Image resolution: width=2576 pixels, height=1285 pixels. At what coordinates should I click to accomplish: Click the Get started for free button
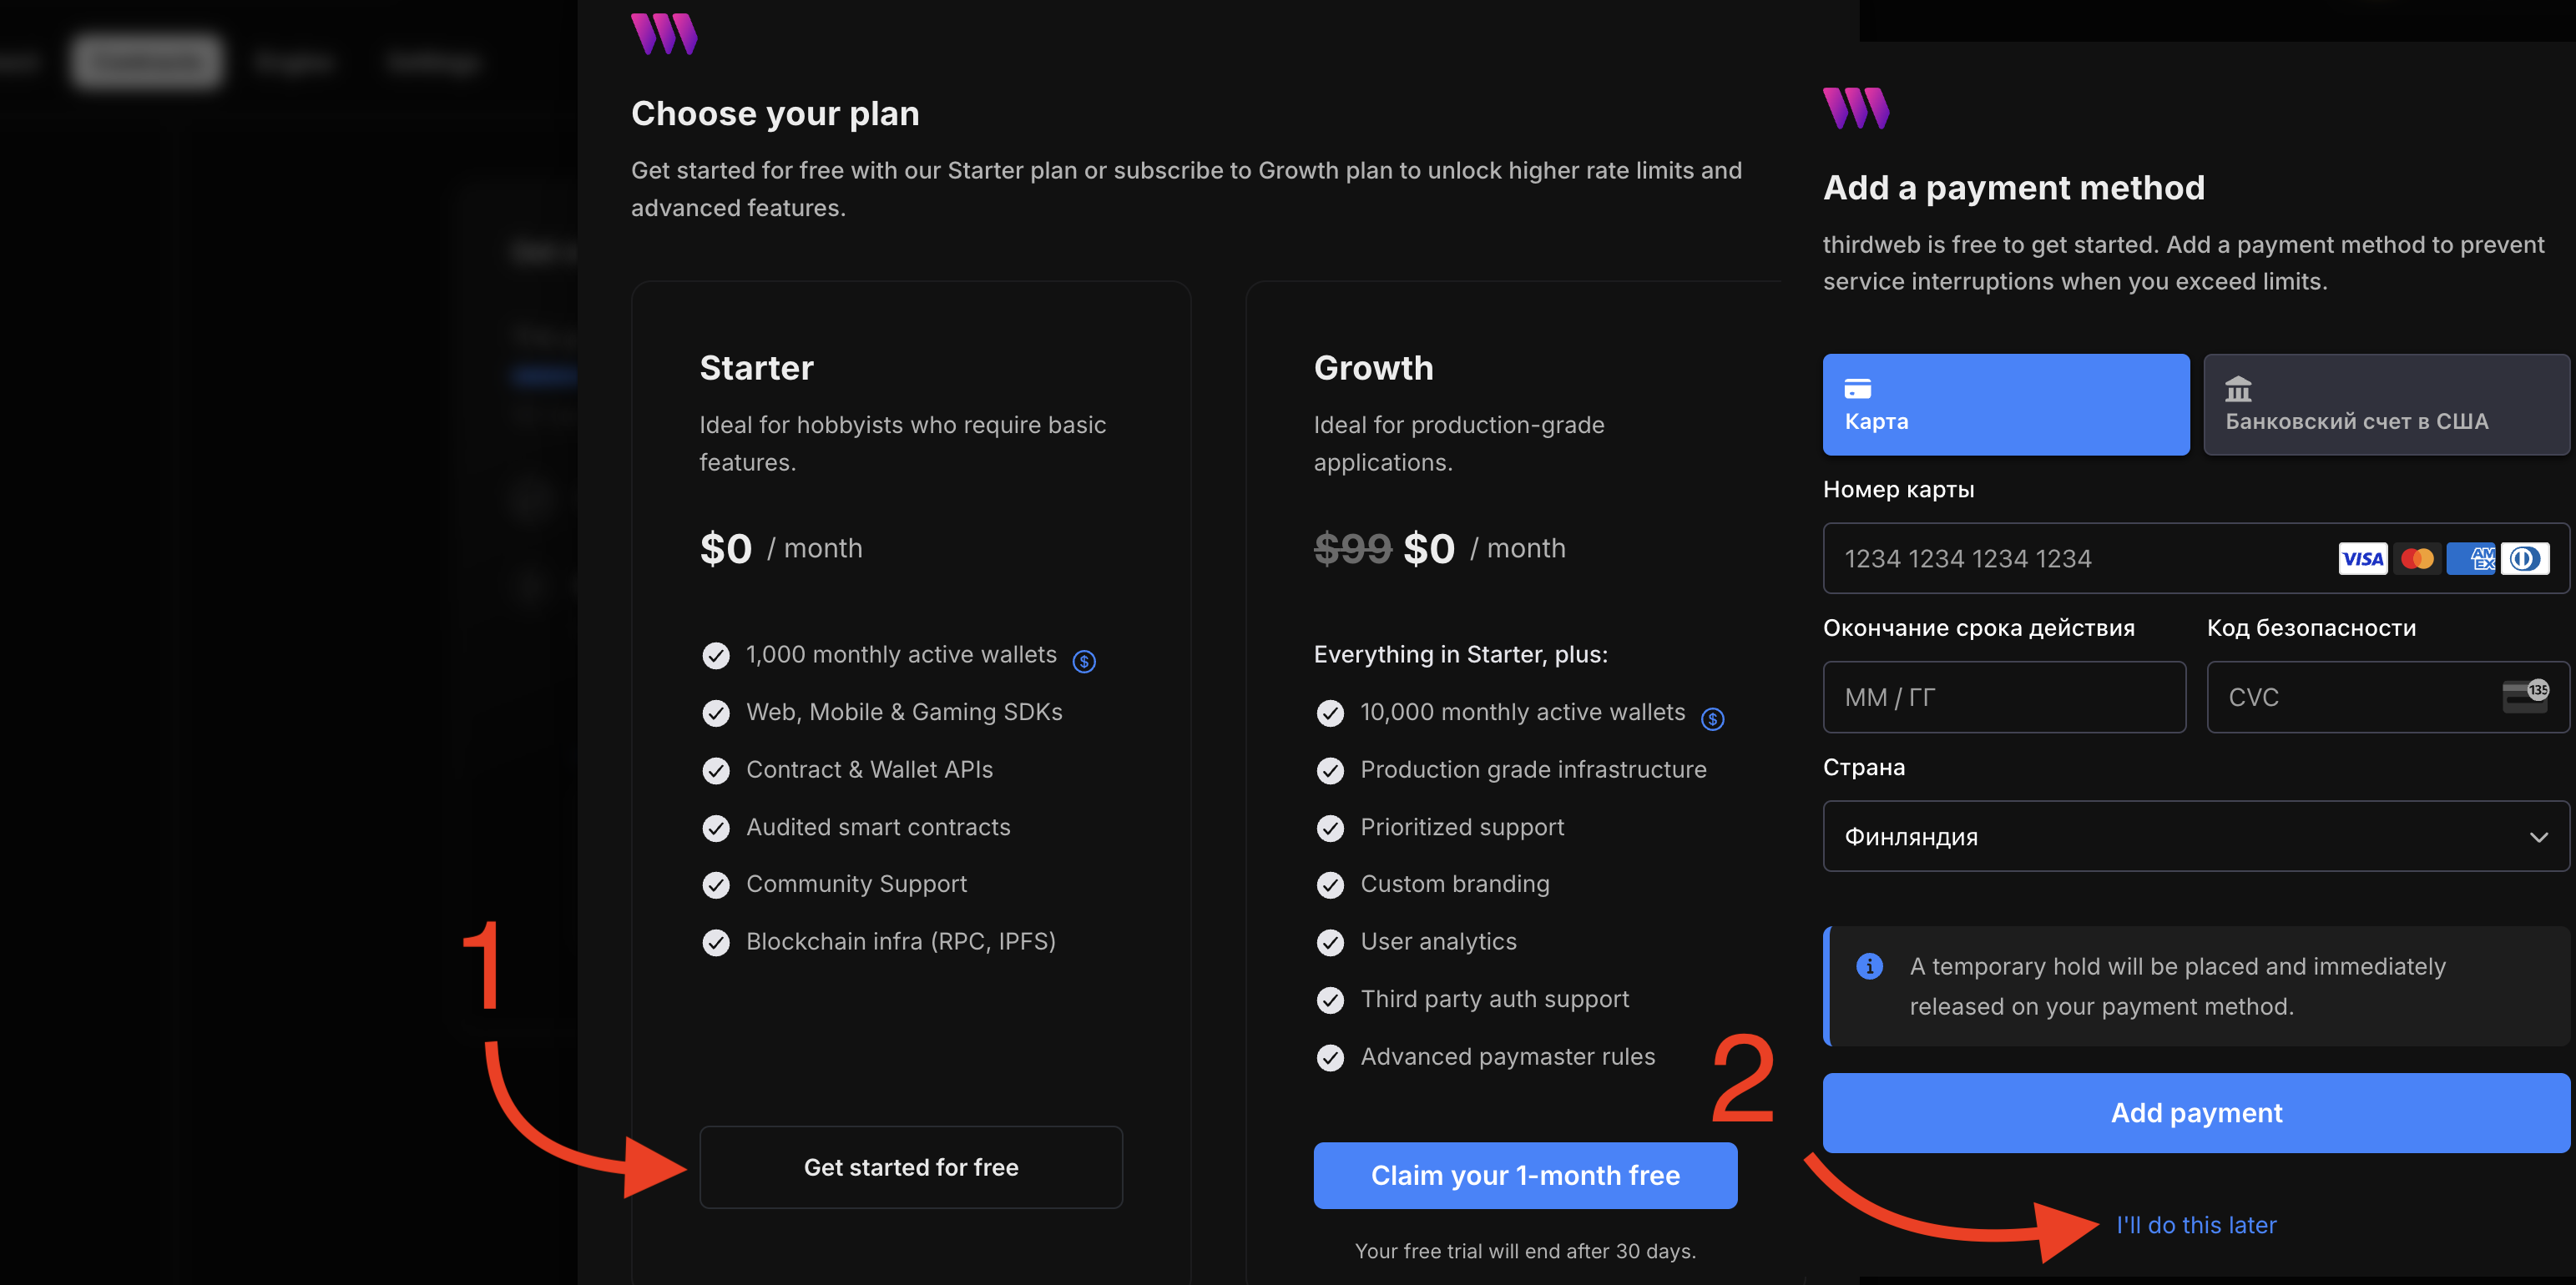(911, 1167)
